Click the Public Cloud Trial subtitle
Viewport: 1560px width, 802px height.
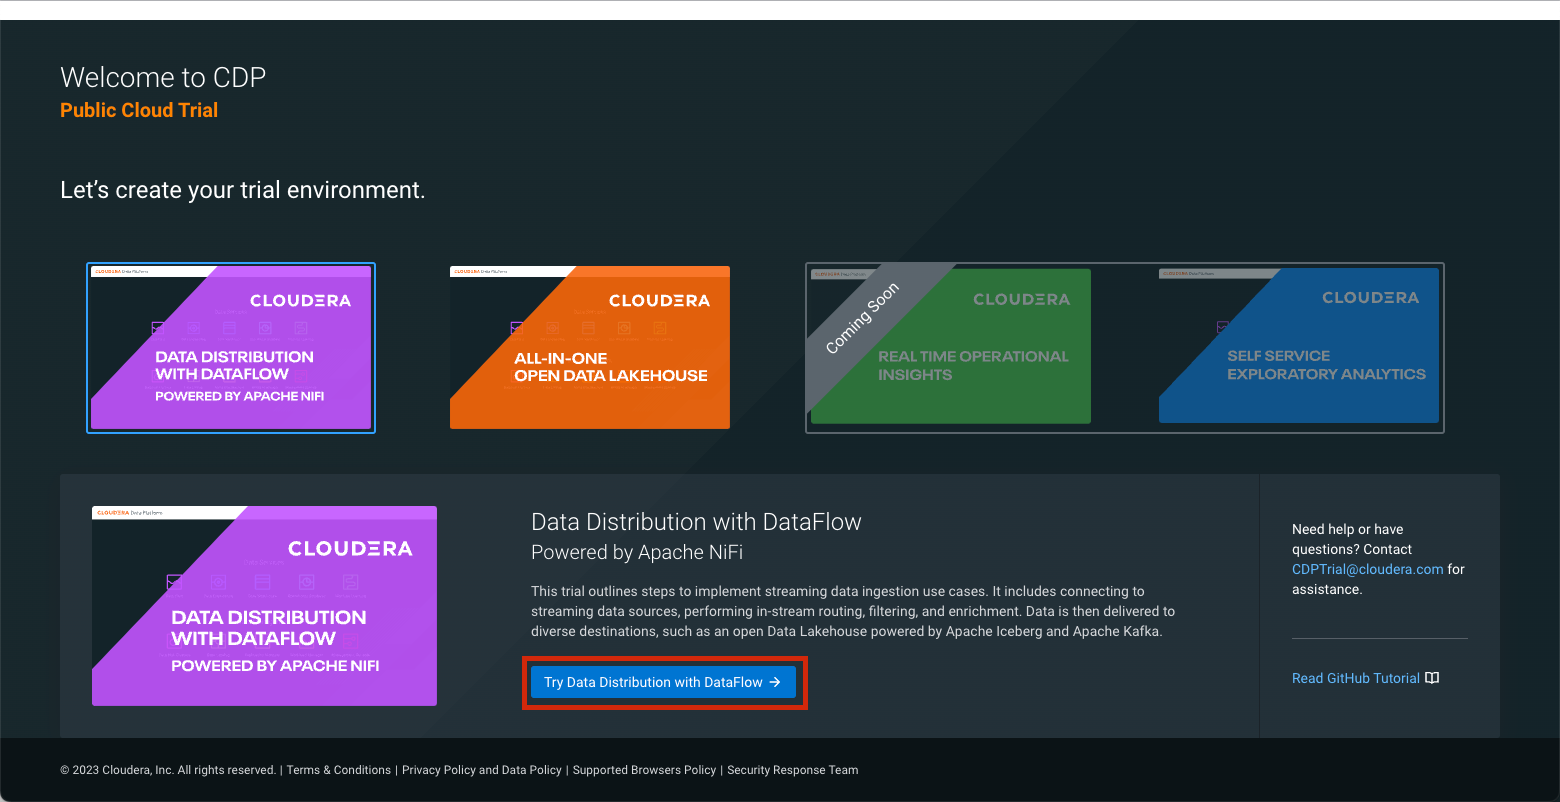click(x=139, y=110)
